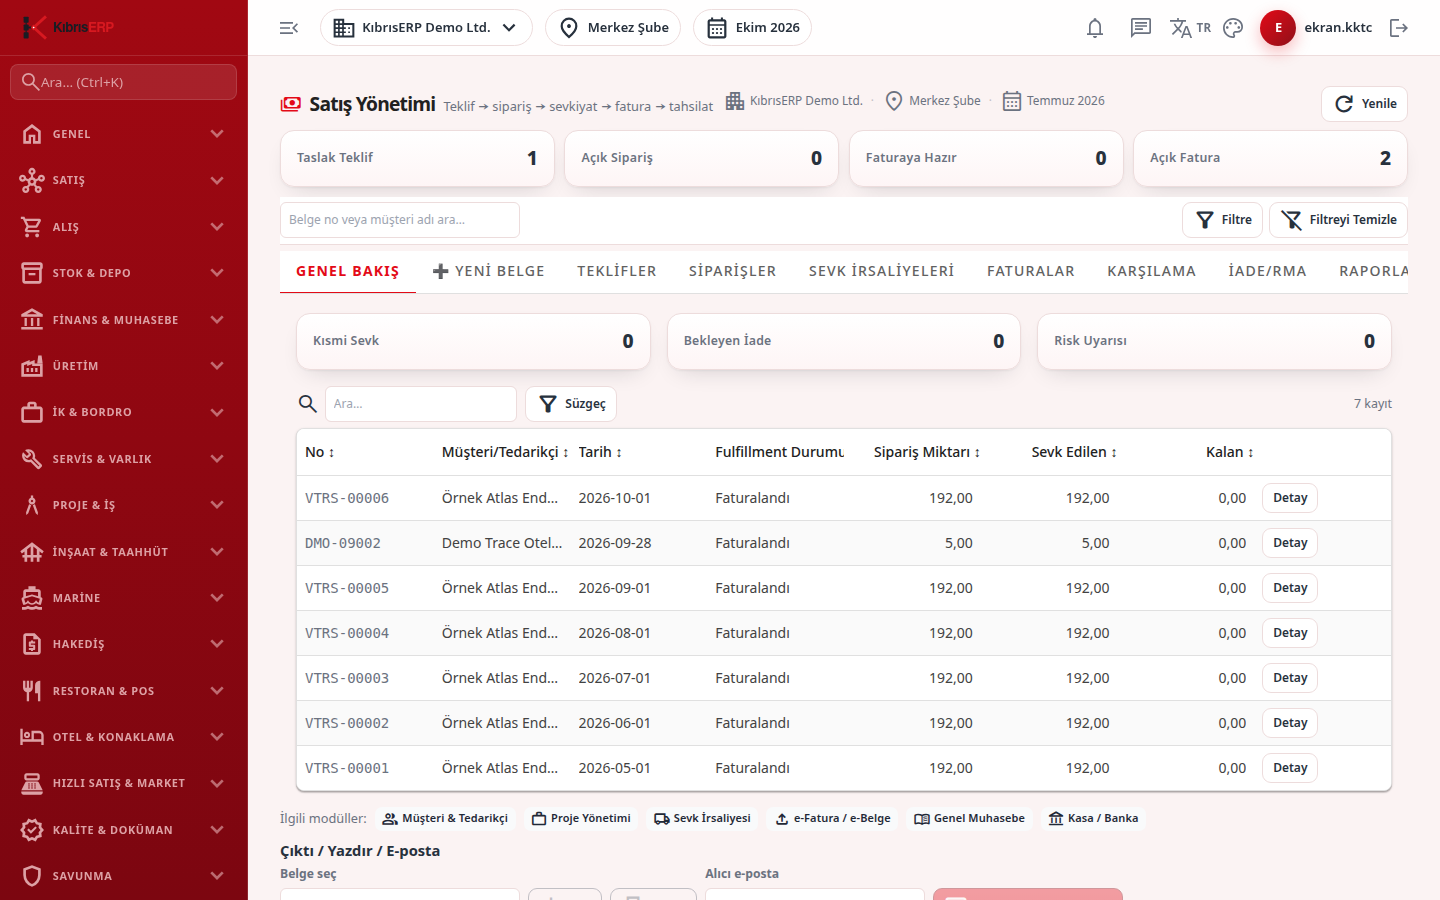This screenshot has width=1440, height=900.
Task: Sort the table by Tarih column header
Action: coord(600,452)
